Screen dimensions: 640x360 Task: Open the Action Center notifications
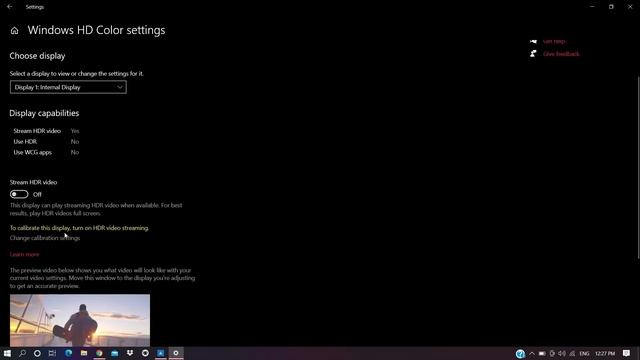pos(627,353)
